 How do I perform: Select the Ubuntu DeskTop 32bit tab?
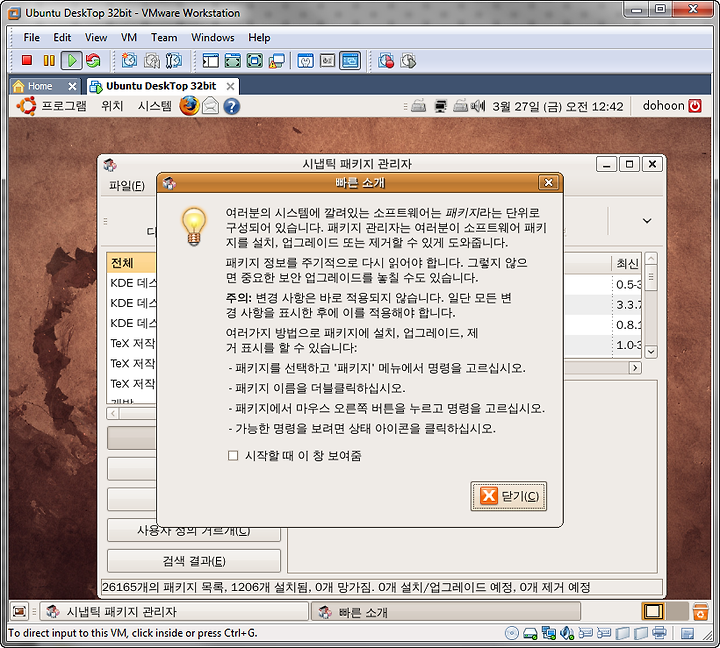point(161,86)
